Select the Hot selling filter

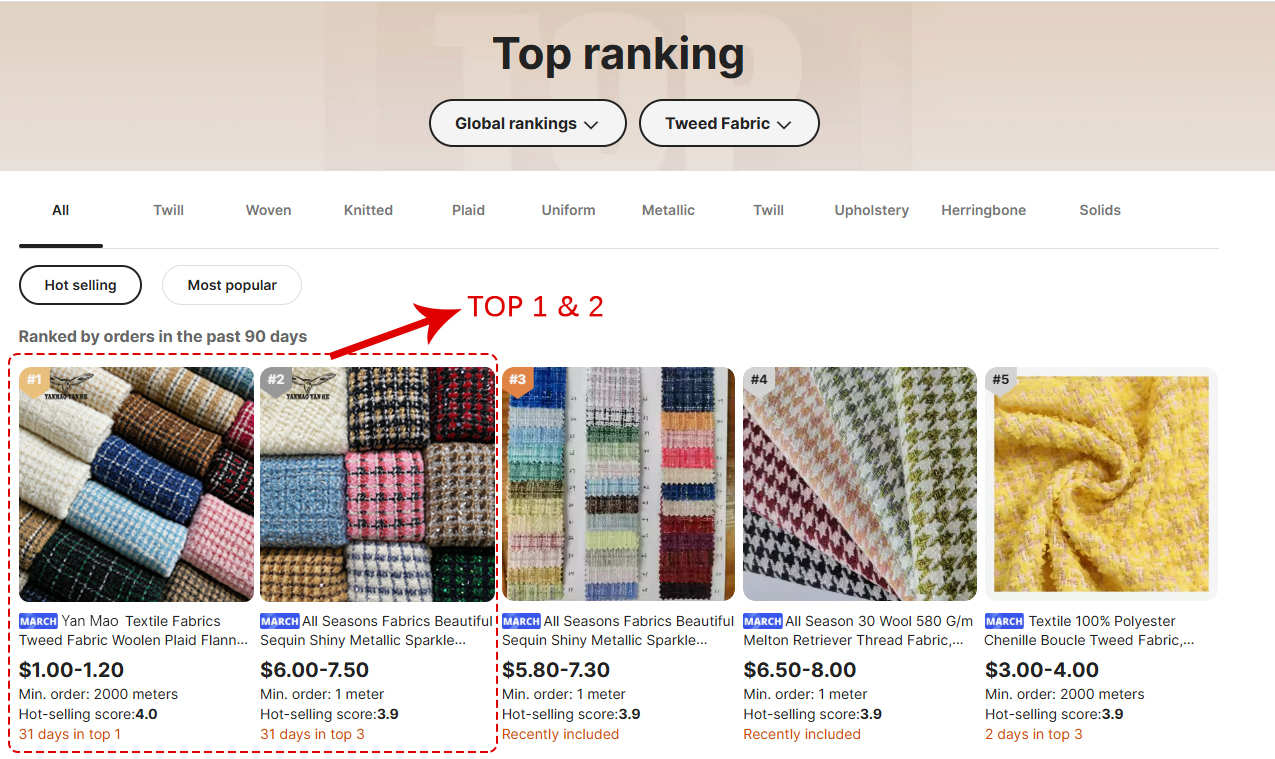80,285
